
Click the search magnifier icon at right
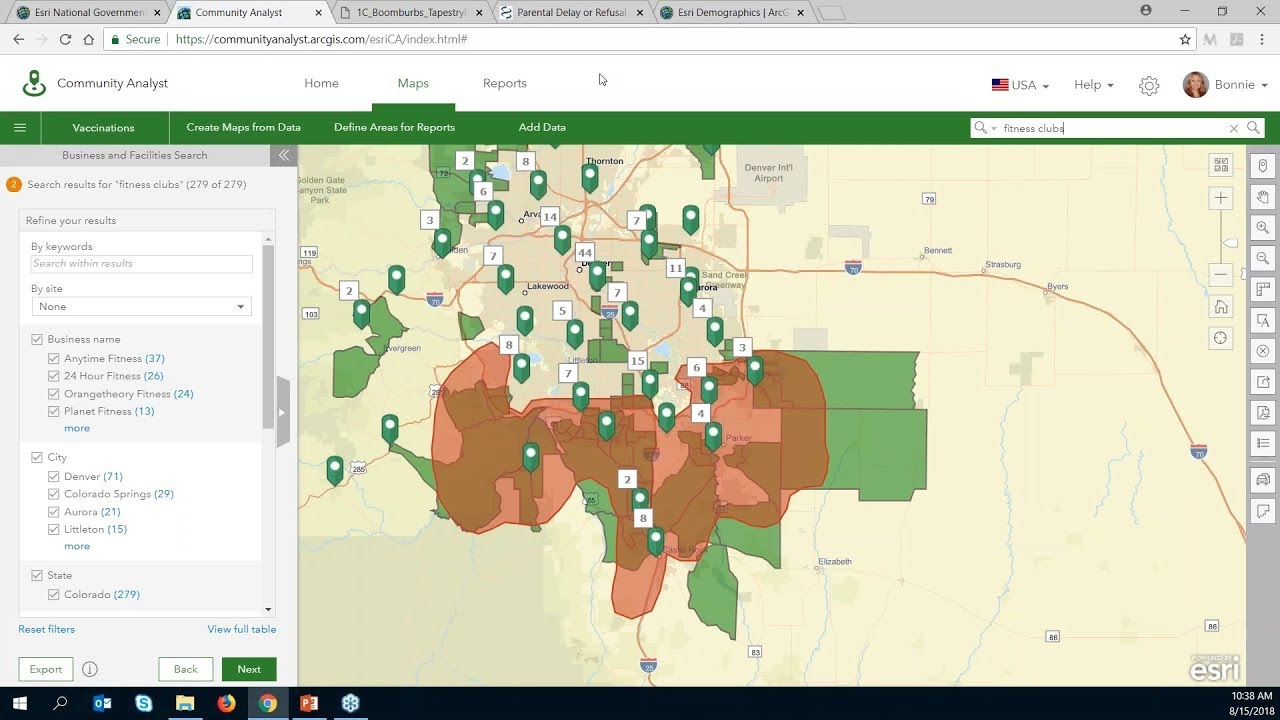point(1253,128)
